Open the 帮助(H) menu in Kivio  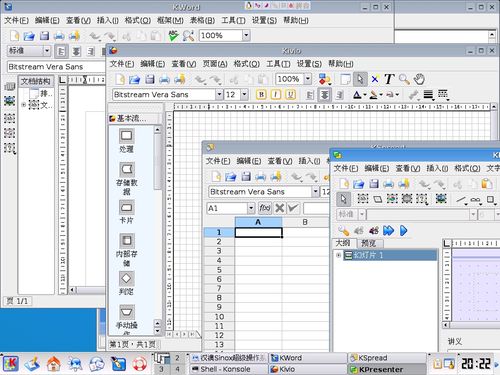click(341, 64)
